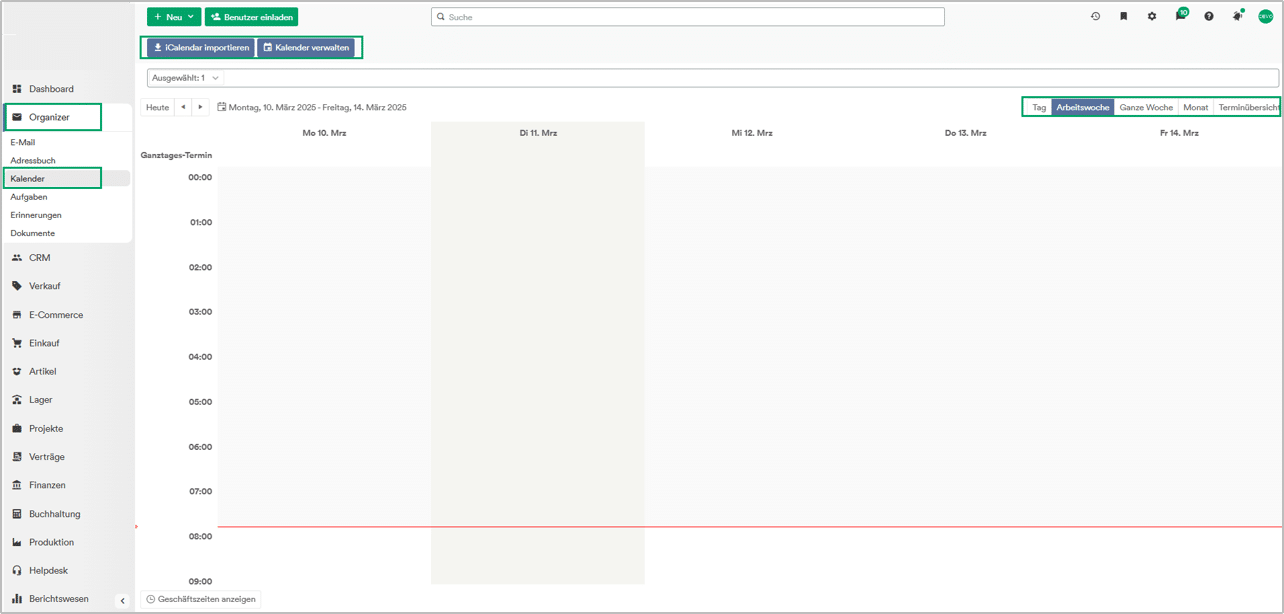
Task: Click the CRM people icon
Action: click(x=17, y=258)
